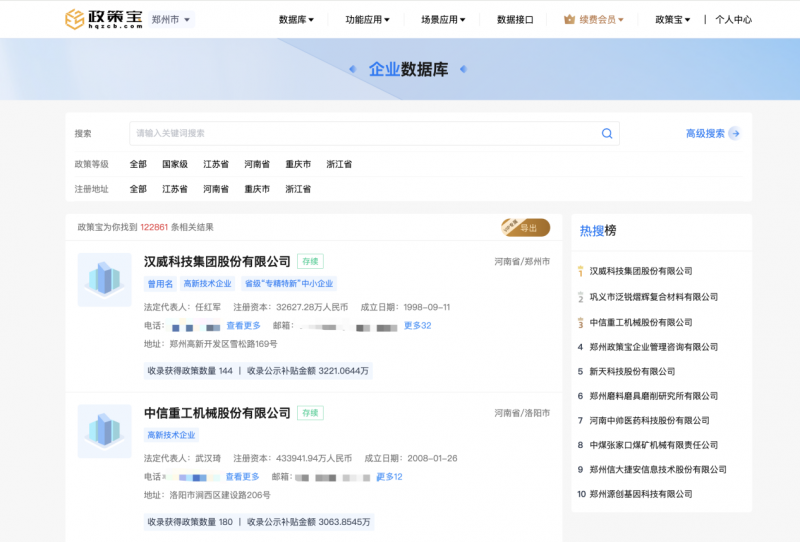Click the 更多32 email link

click(x=417, y=326)
